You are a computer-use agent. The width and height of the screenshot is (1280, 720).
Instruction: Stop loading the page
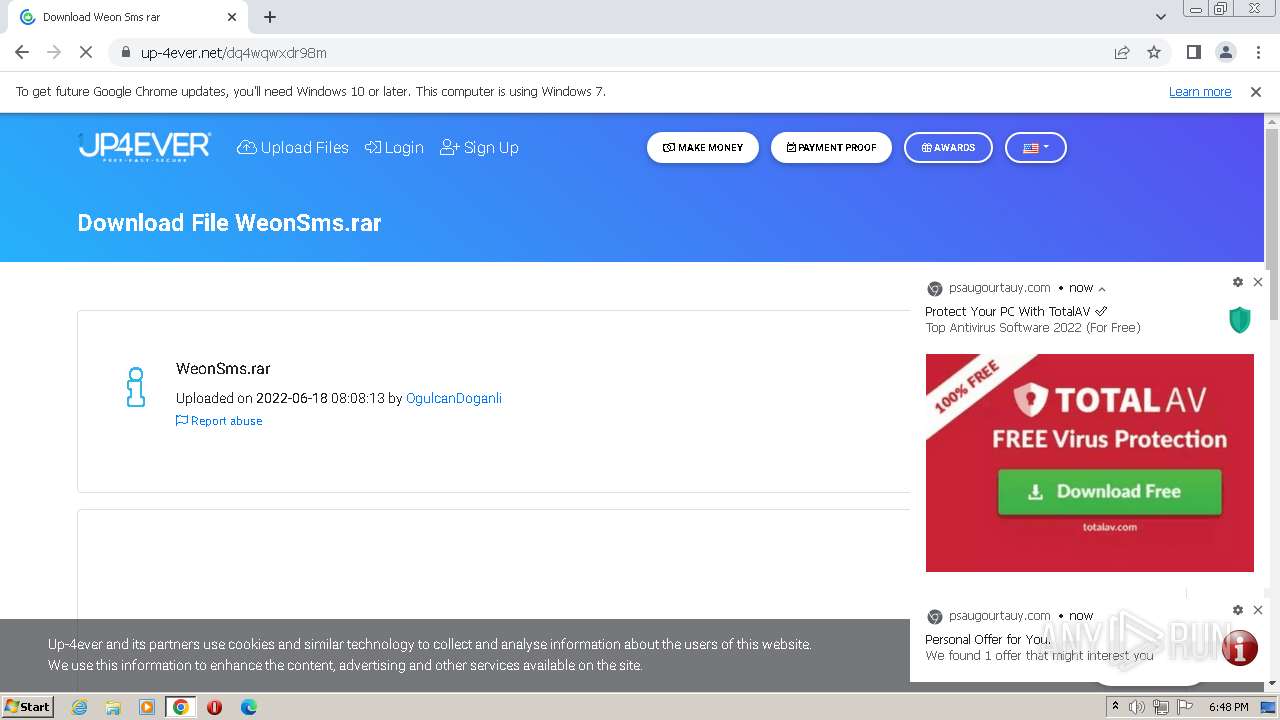[x=86, y=52]
